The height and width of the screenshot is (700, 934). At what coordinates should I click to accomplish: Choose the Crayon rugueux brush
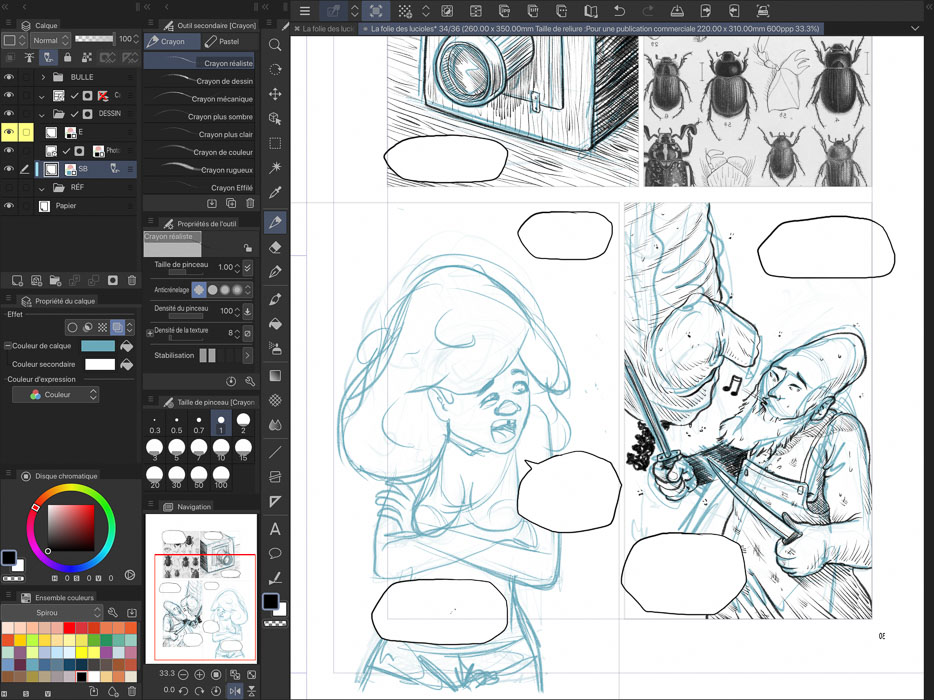pos(224,170)
